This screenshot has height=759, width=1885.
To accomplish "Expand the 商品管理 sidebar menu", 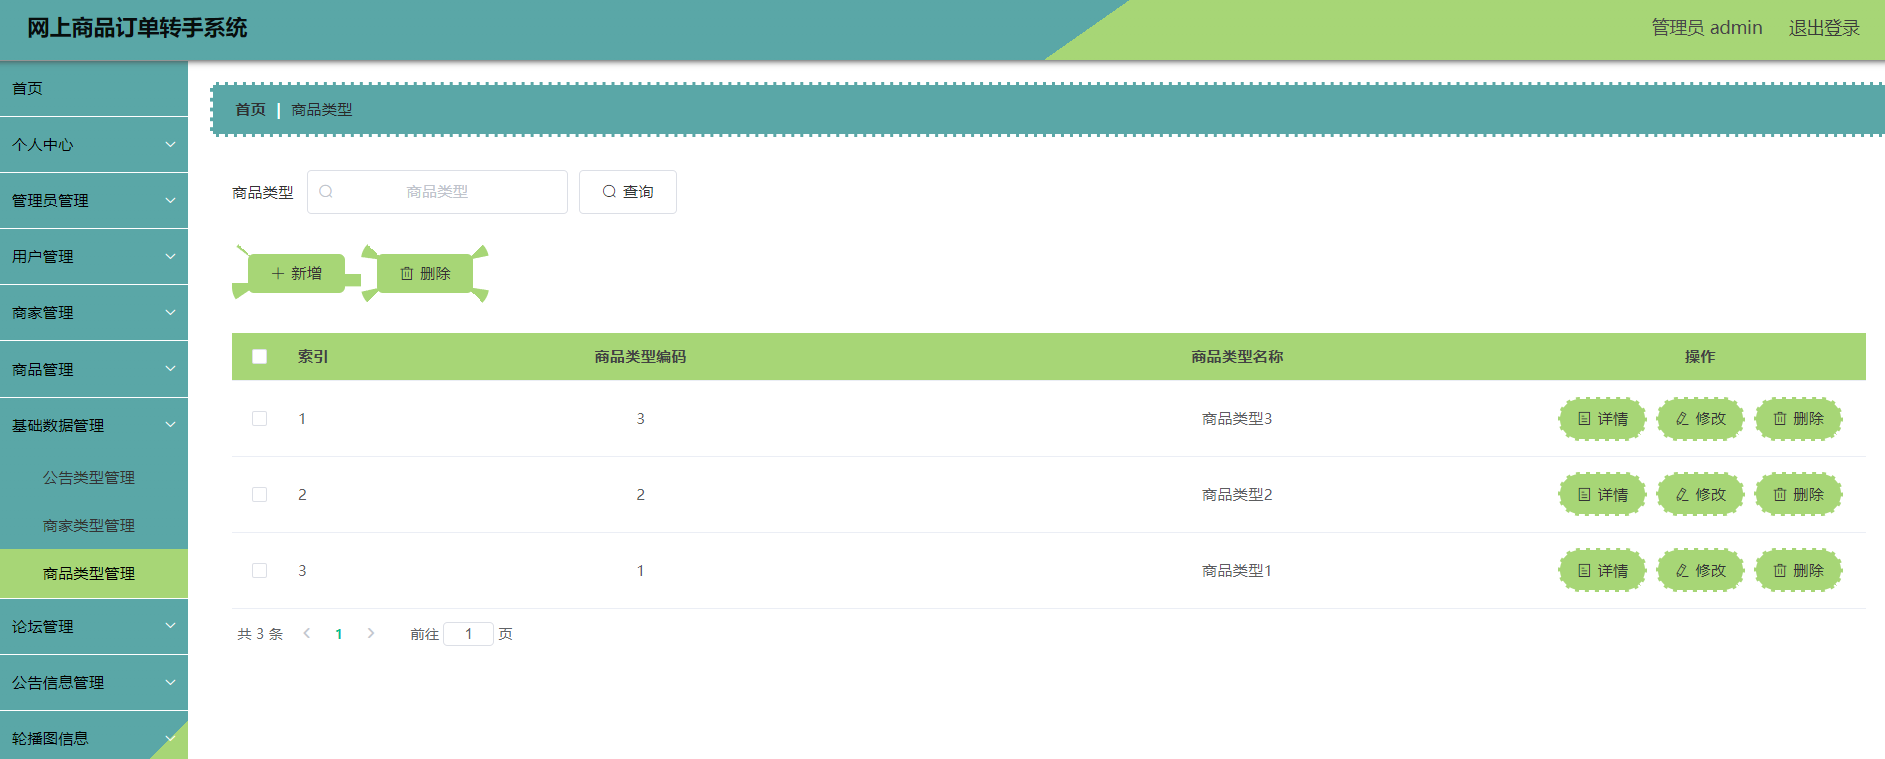I will [x=94, y=370].
